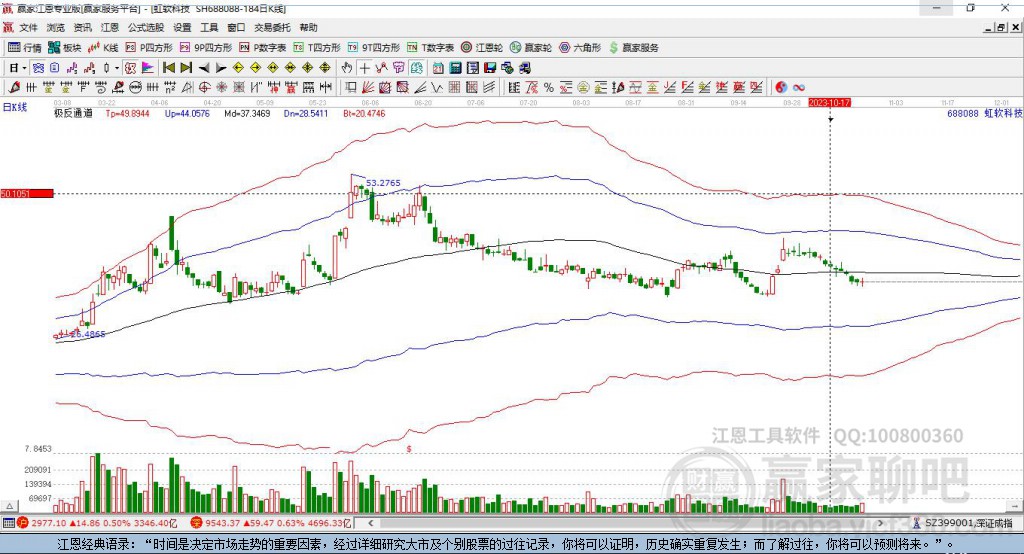
Task: Expand the candlestick style dropdown arrow
Action: [117, 68]
